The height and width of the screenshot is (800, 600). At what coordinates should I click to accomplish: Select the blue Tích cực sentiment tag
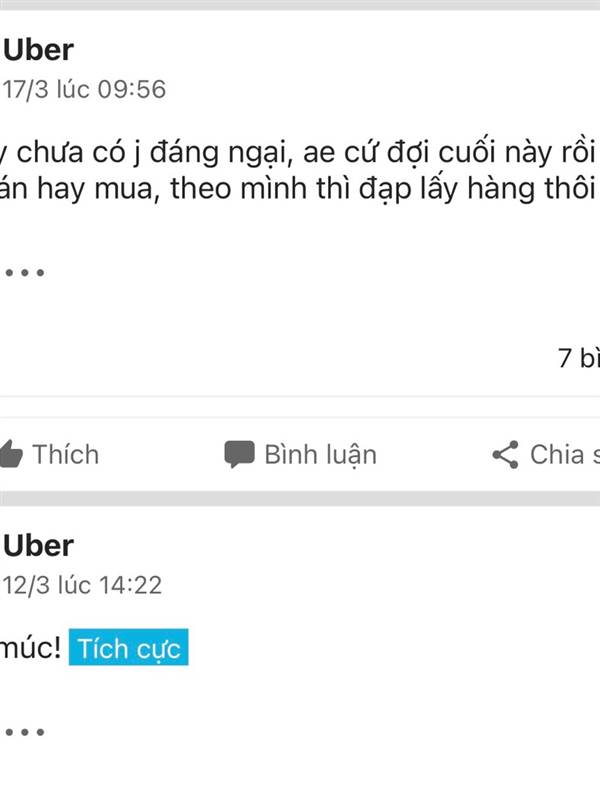coord(128,649)
